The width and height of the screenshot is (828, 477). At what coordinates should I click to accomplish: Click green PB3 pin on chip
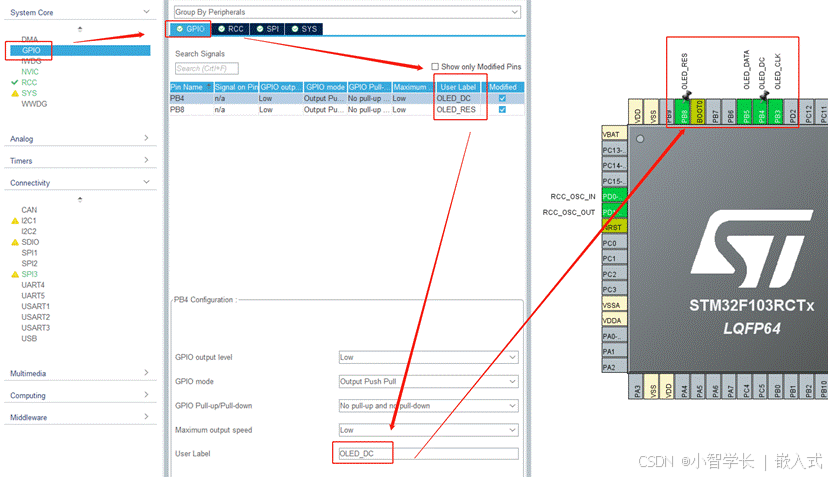(777, 112)
